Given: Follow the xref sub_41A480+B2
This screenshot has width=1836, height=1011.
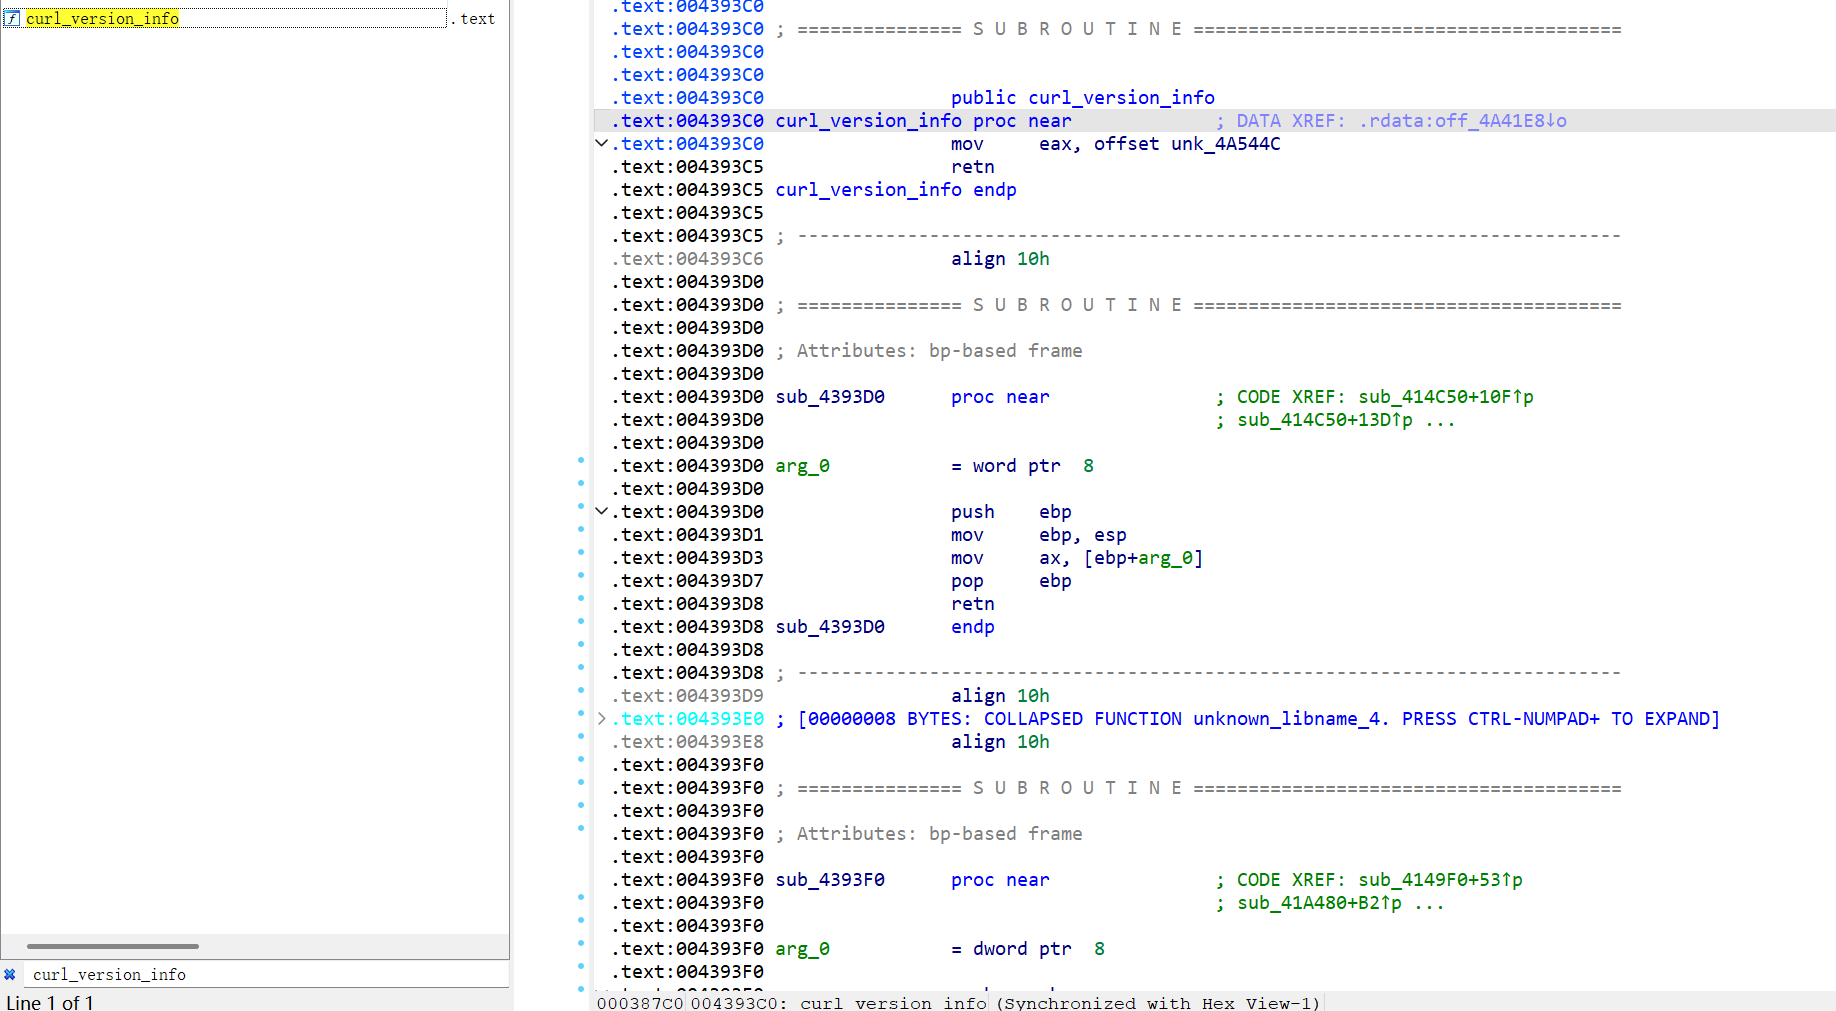Looking at the screenshot, I should click(x=1319, y=902).
